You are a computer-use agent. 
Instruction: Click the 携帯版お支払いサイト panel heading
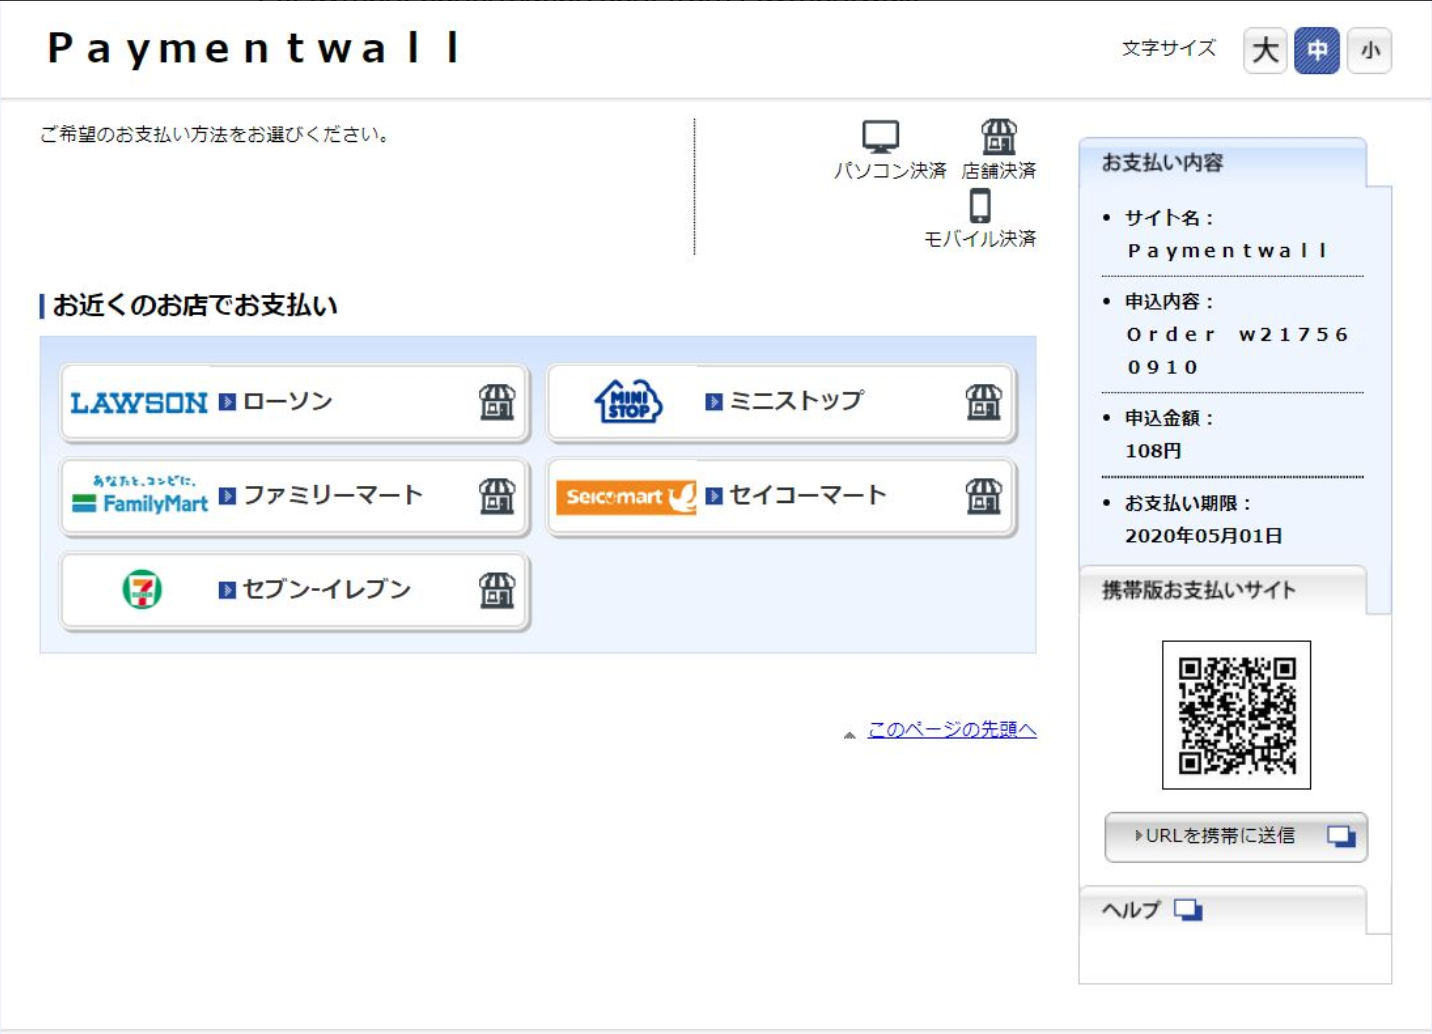[x=1199, y=590]
